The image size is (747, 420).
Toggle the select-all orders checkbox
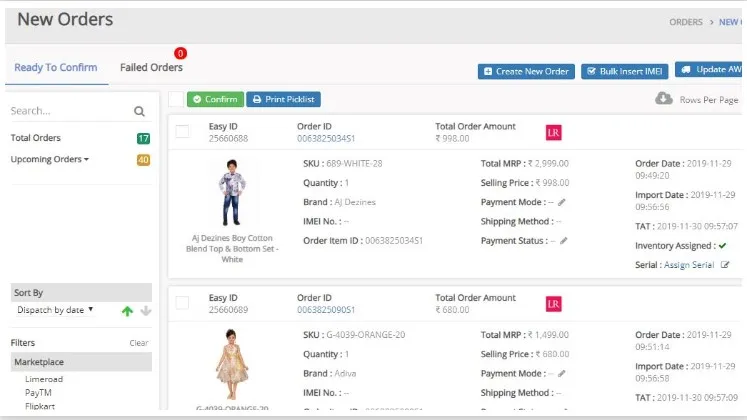tap(176, 99)
